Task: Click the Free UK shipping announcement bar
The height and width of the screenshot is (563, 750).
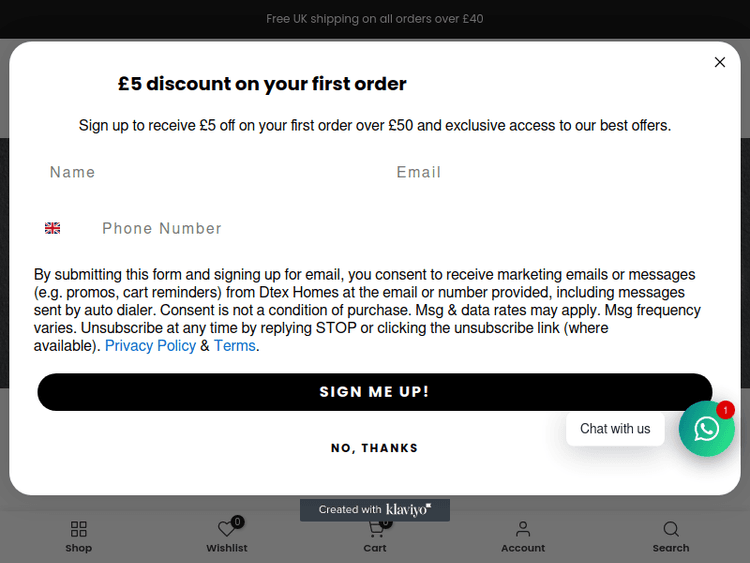Action: point(375,19)
